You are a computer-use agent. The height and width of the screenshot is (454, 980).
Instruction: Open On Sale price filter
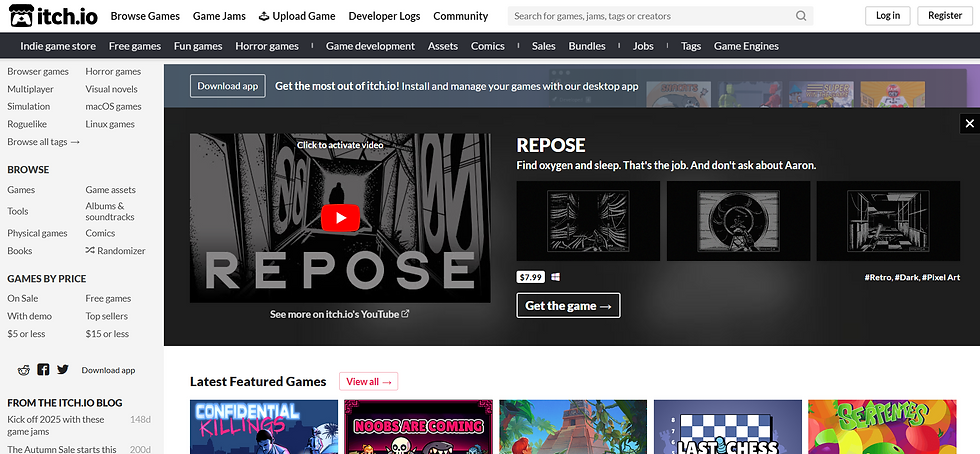pyautogui.click(x=22, y=298)
